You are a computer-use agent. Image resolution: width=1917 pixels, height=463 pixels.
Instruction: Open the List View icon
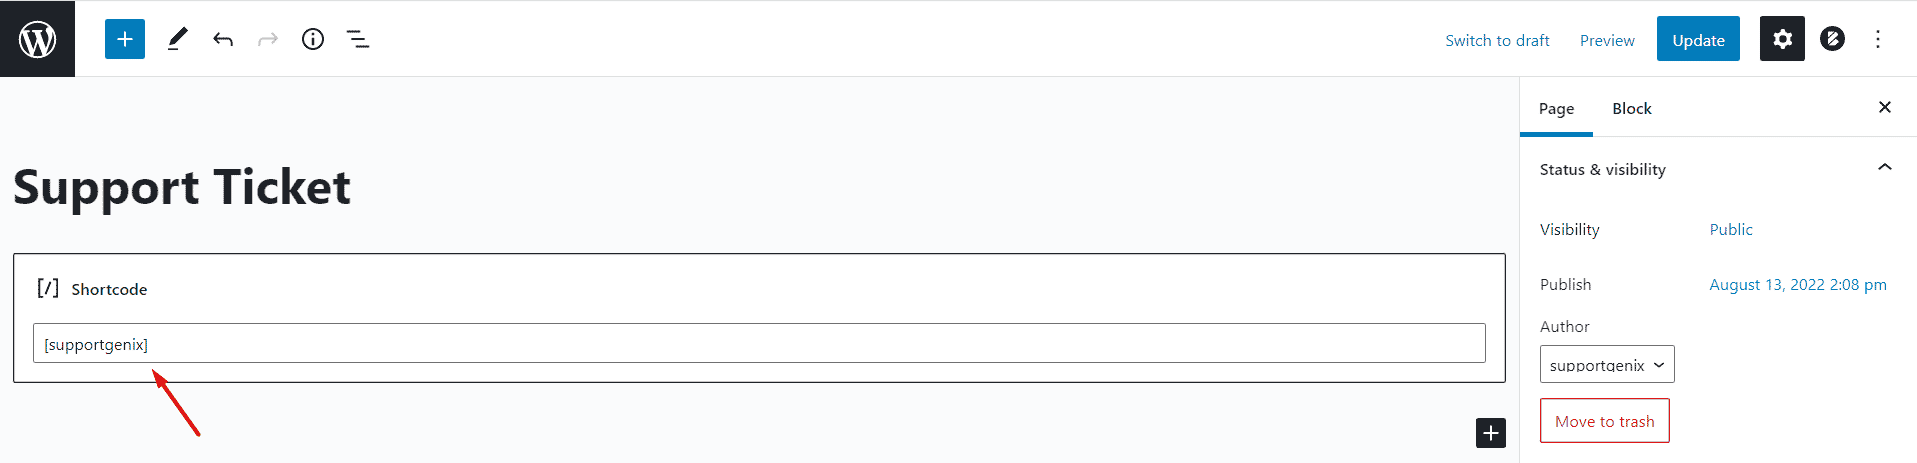pyautogui.click(x=358, y=39)
